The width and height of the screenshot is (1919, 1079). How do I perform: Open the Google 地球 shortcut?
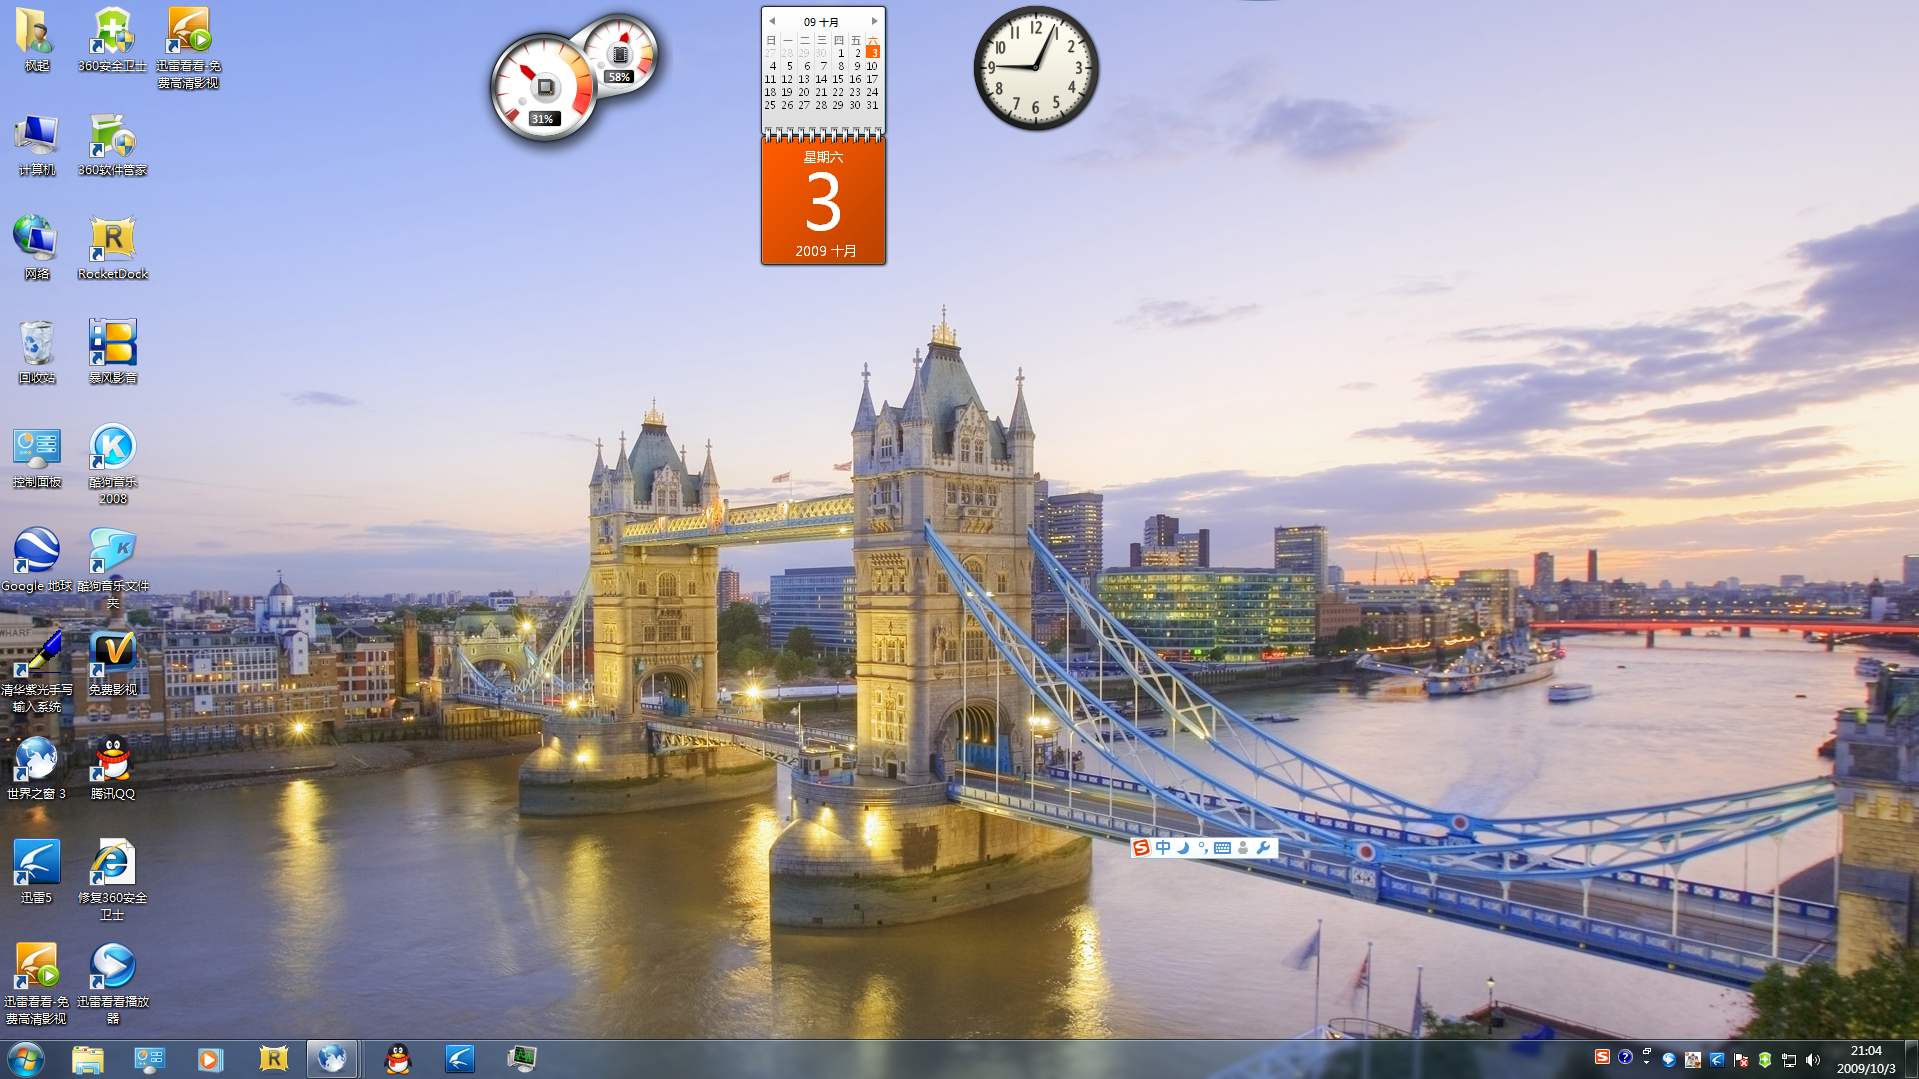click(x=36, y=561)
